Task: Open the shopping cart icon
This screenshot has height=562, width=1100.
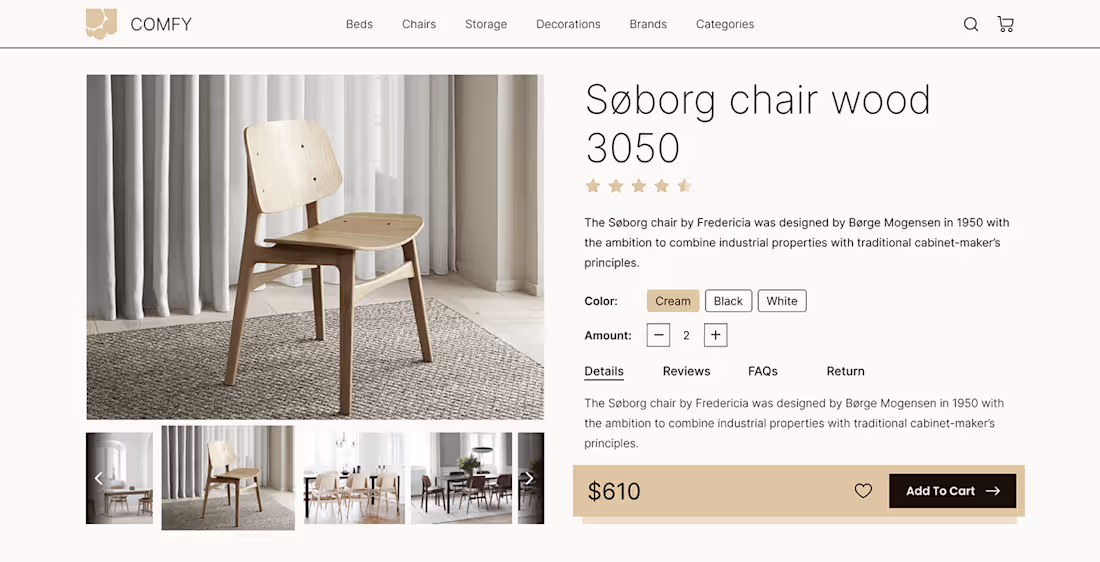Action: pyautogui.click(x=1005, y=24)
